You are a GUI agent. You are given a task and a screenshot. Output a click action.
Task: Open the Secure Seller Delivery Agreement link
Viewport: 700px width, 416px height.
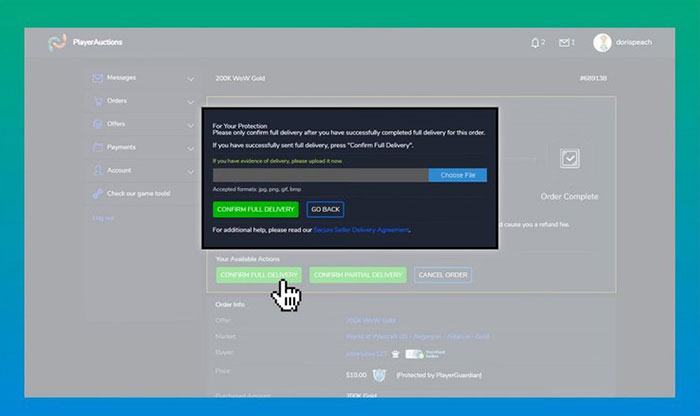(360, 230)
